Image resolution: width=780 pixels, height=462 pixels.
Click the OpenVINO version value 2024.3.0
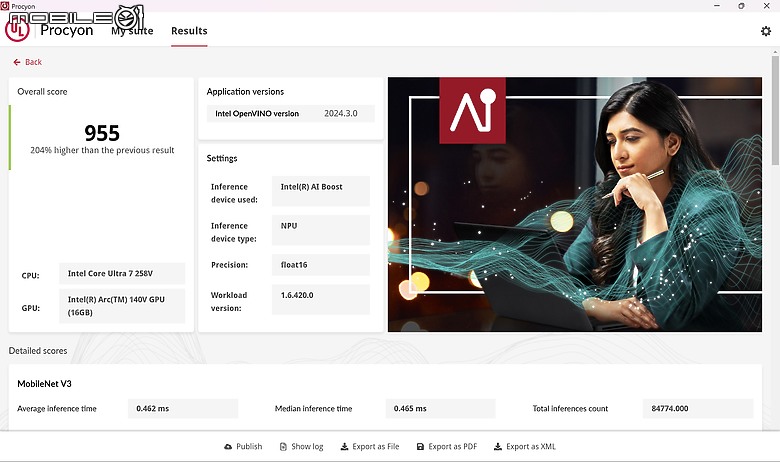click(x=341, y=113)
